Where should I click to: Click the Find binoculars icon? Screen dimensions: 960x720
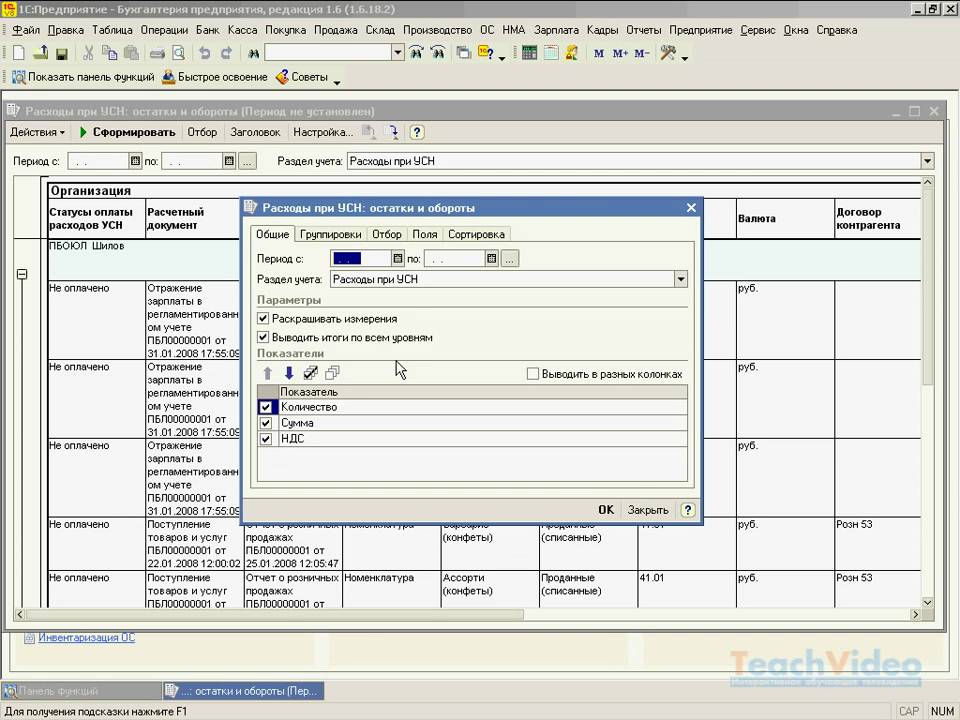(x=253, y=54)
